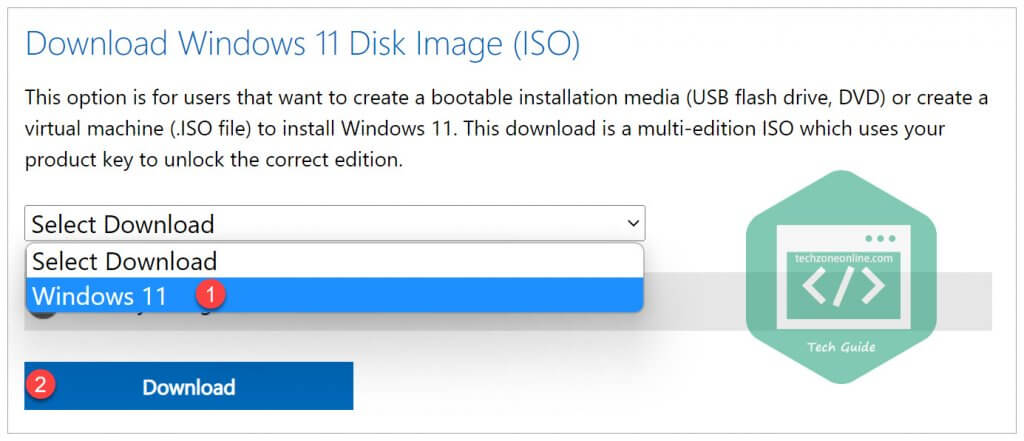Viewport: 1024px width, 441px height.
Task: Pick the Select Download placeholder list entry
Action: [334, 261]
